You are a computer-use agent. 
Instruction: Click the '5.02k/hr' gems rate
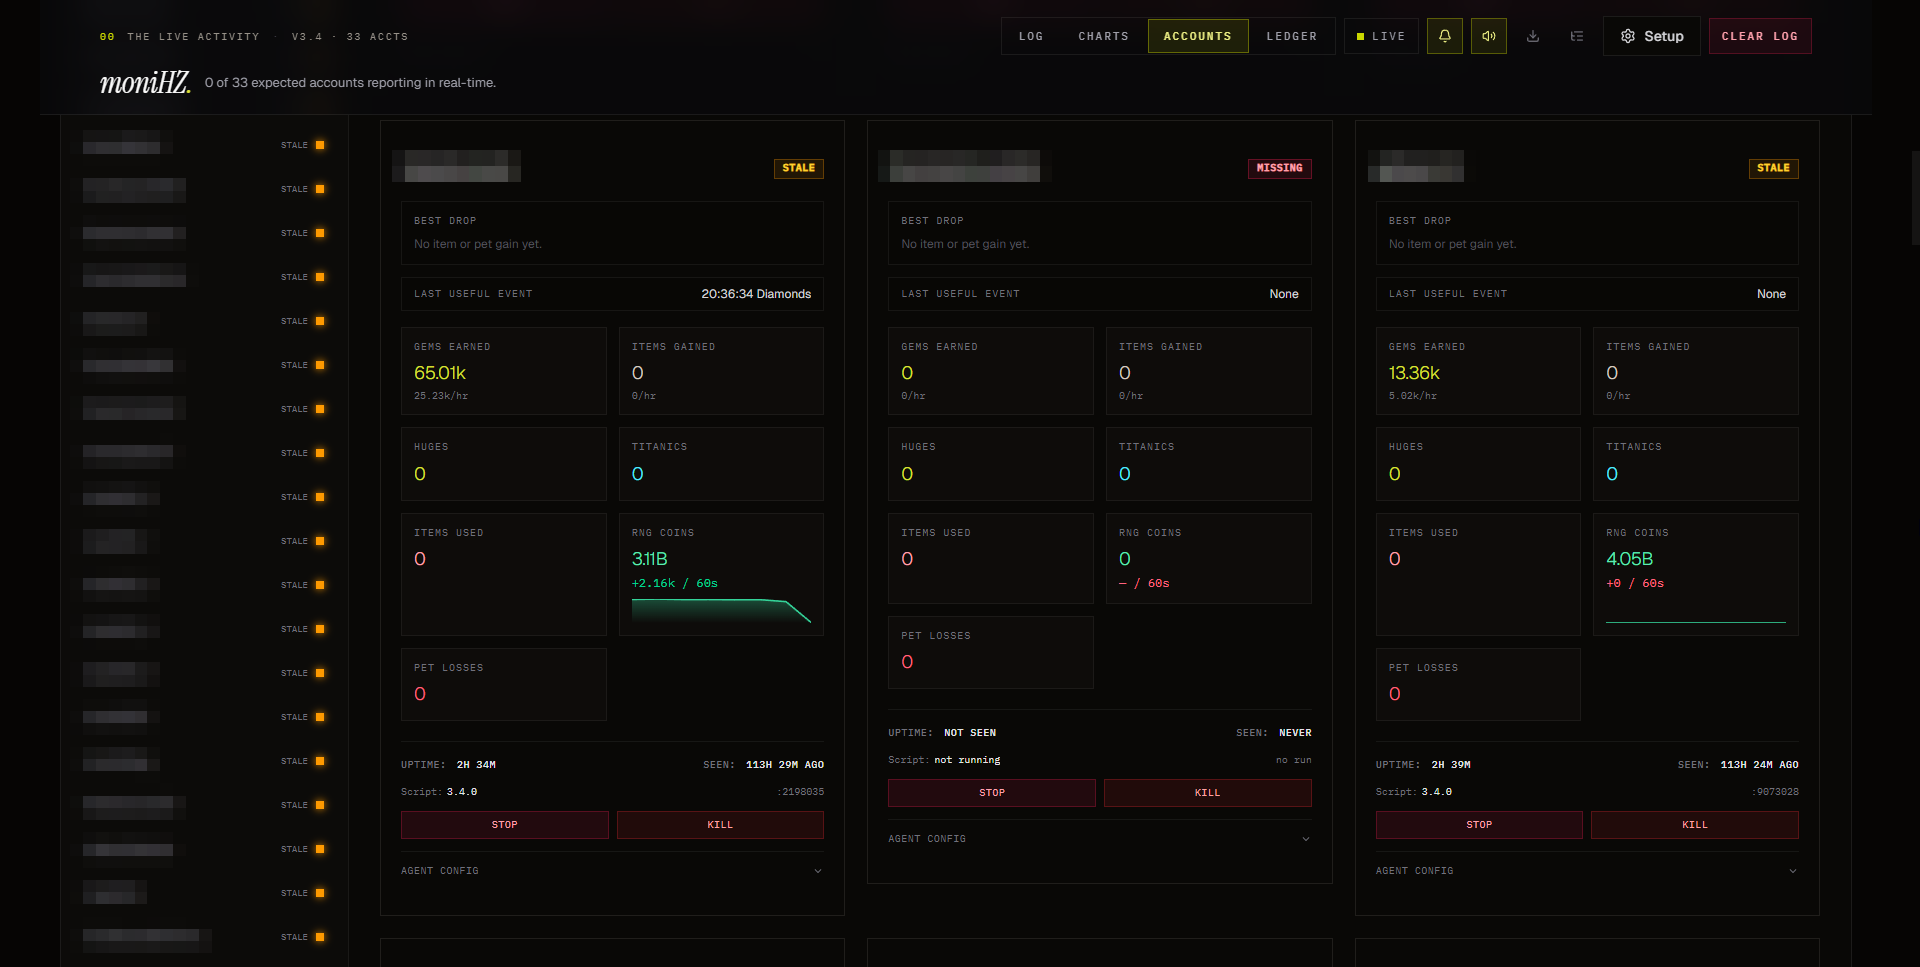[x=1412, y=396]
